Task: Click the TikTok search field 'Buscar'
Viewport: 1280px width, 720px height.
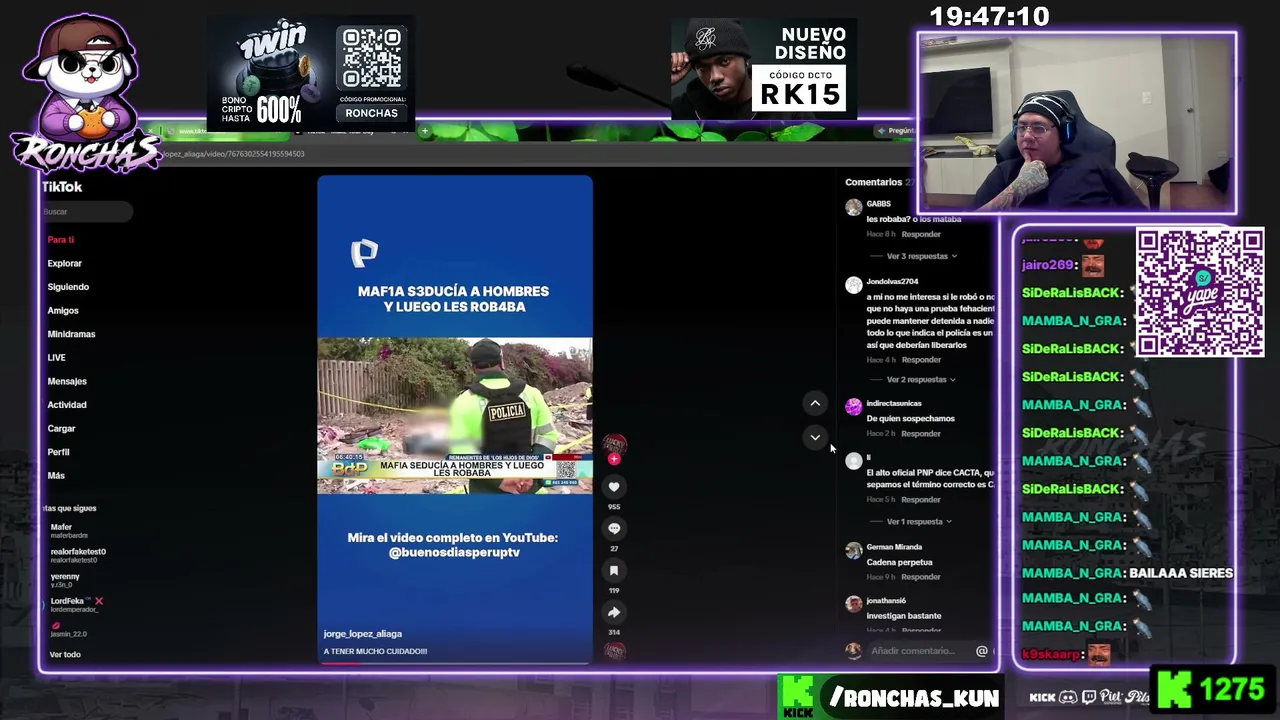Action: click(x=87, y=212)
